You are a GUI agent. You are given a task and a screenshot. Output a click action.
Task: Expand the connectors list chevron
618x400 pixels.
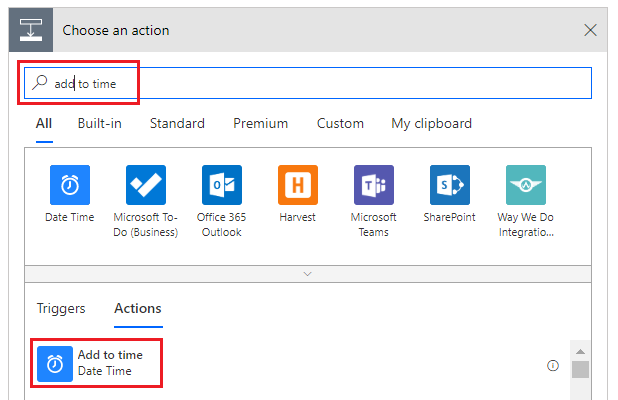pyautogui.click(x=308, y=273)
